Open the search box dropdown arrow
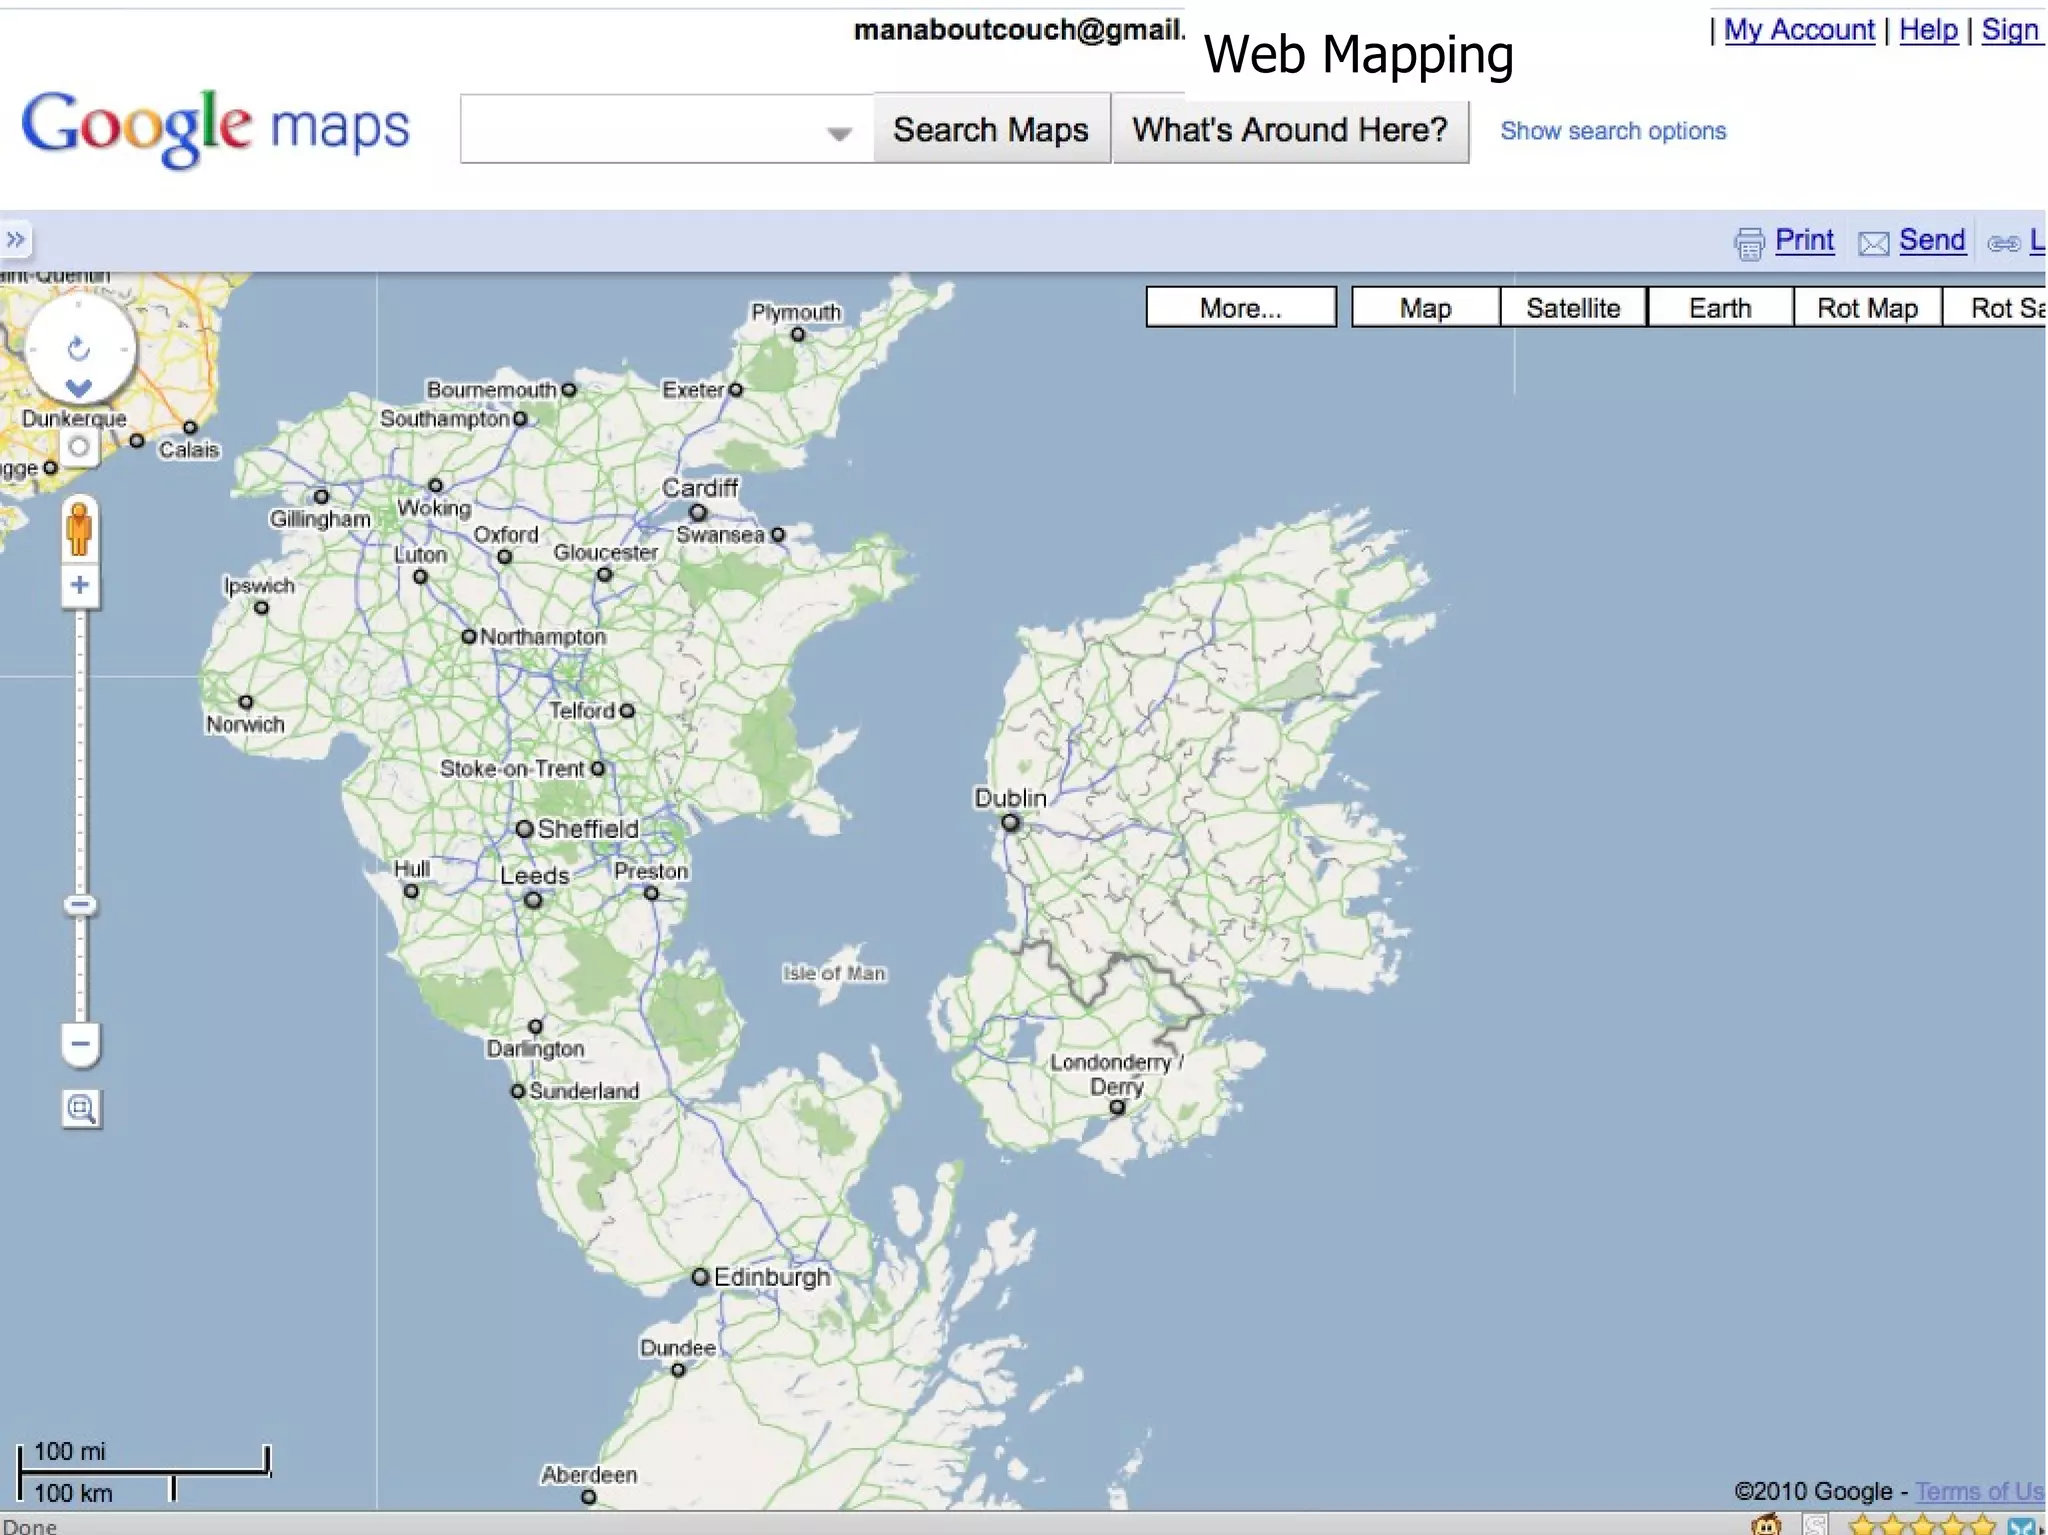This screenshot has width=2048, height=1535. click(x=839, y=132)
